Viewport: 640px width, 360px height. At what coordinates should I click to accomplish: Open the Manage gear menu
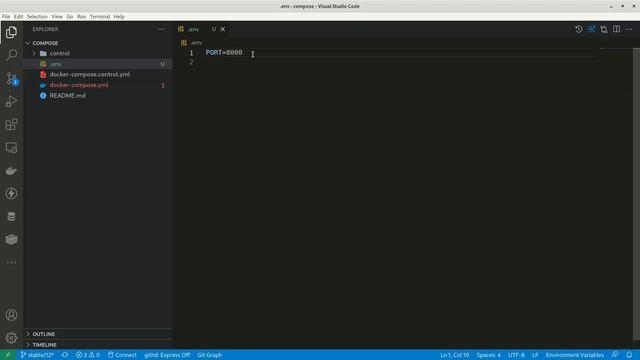point(11,338)
